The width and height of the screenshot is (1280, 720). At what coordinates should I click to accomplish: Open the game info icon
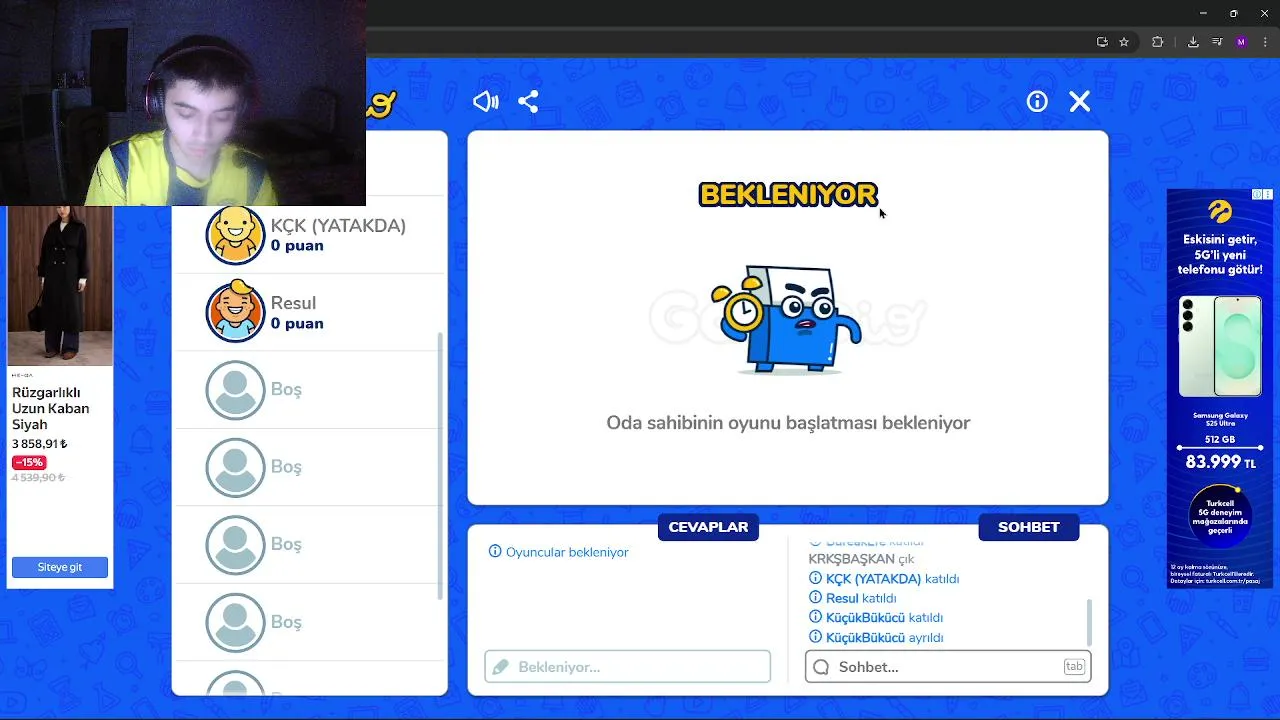point(1037,101)
